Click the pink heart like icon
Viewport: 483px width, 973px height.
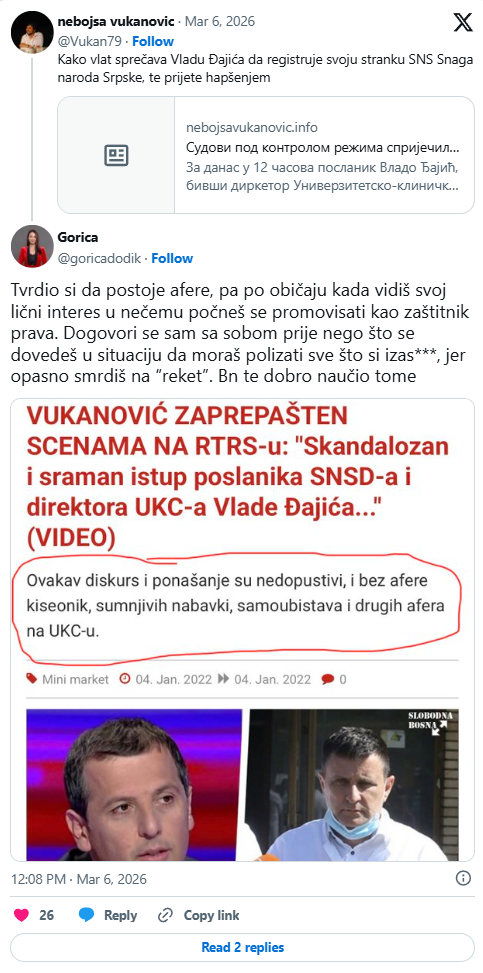[x=21, y=915]
